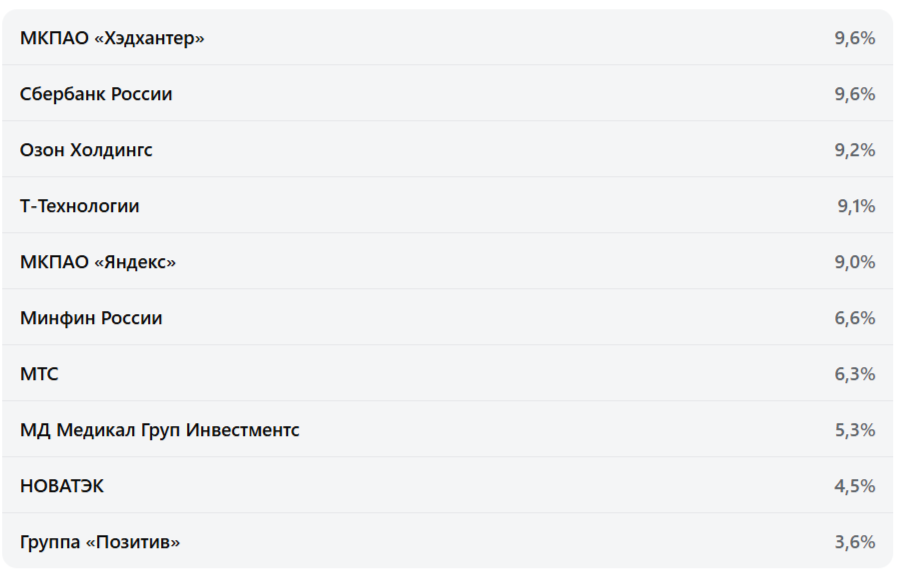Click the МКПАО «Хэдхантер» holding name
This screenshot has height=579, width=898.
tap(112, 38)
